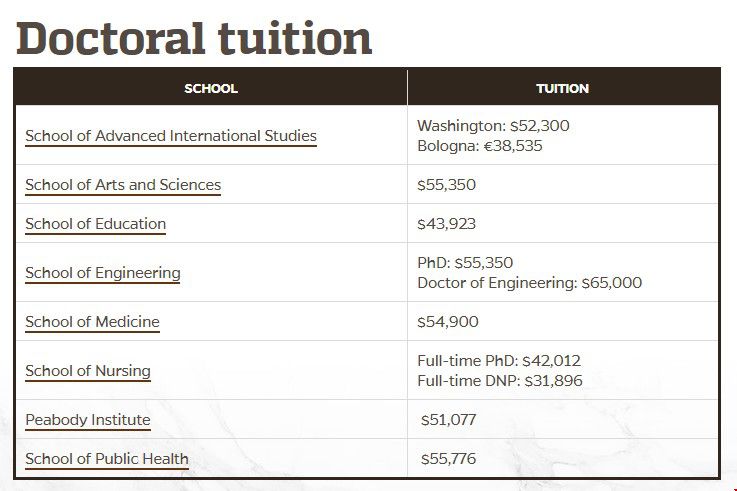Viewport: 737px width, 491px height.
Task: Click the SCHOOL column header
Action: tap(211, 88)
